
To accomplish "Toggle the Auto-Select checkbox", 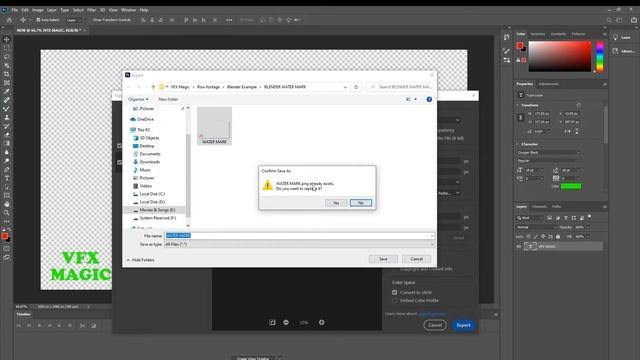I will pyautogui.click(x=38, y=20).
